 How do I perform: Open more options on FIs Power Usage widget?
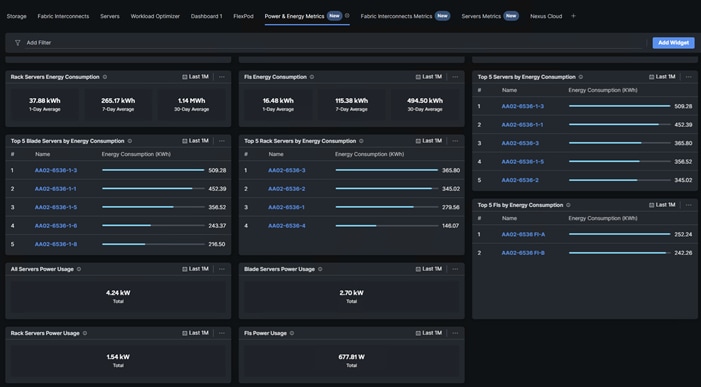tap(455, 333)
